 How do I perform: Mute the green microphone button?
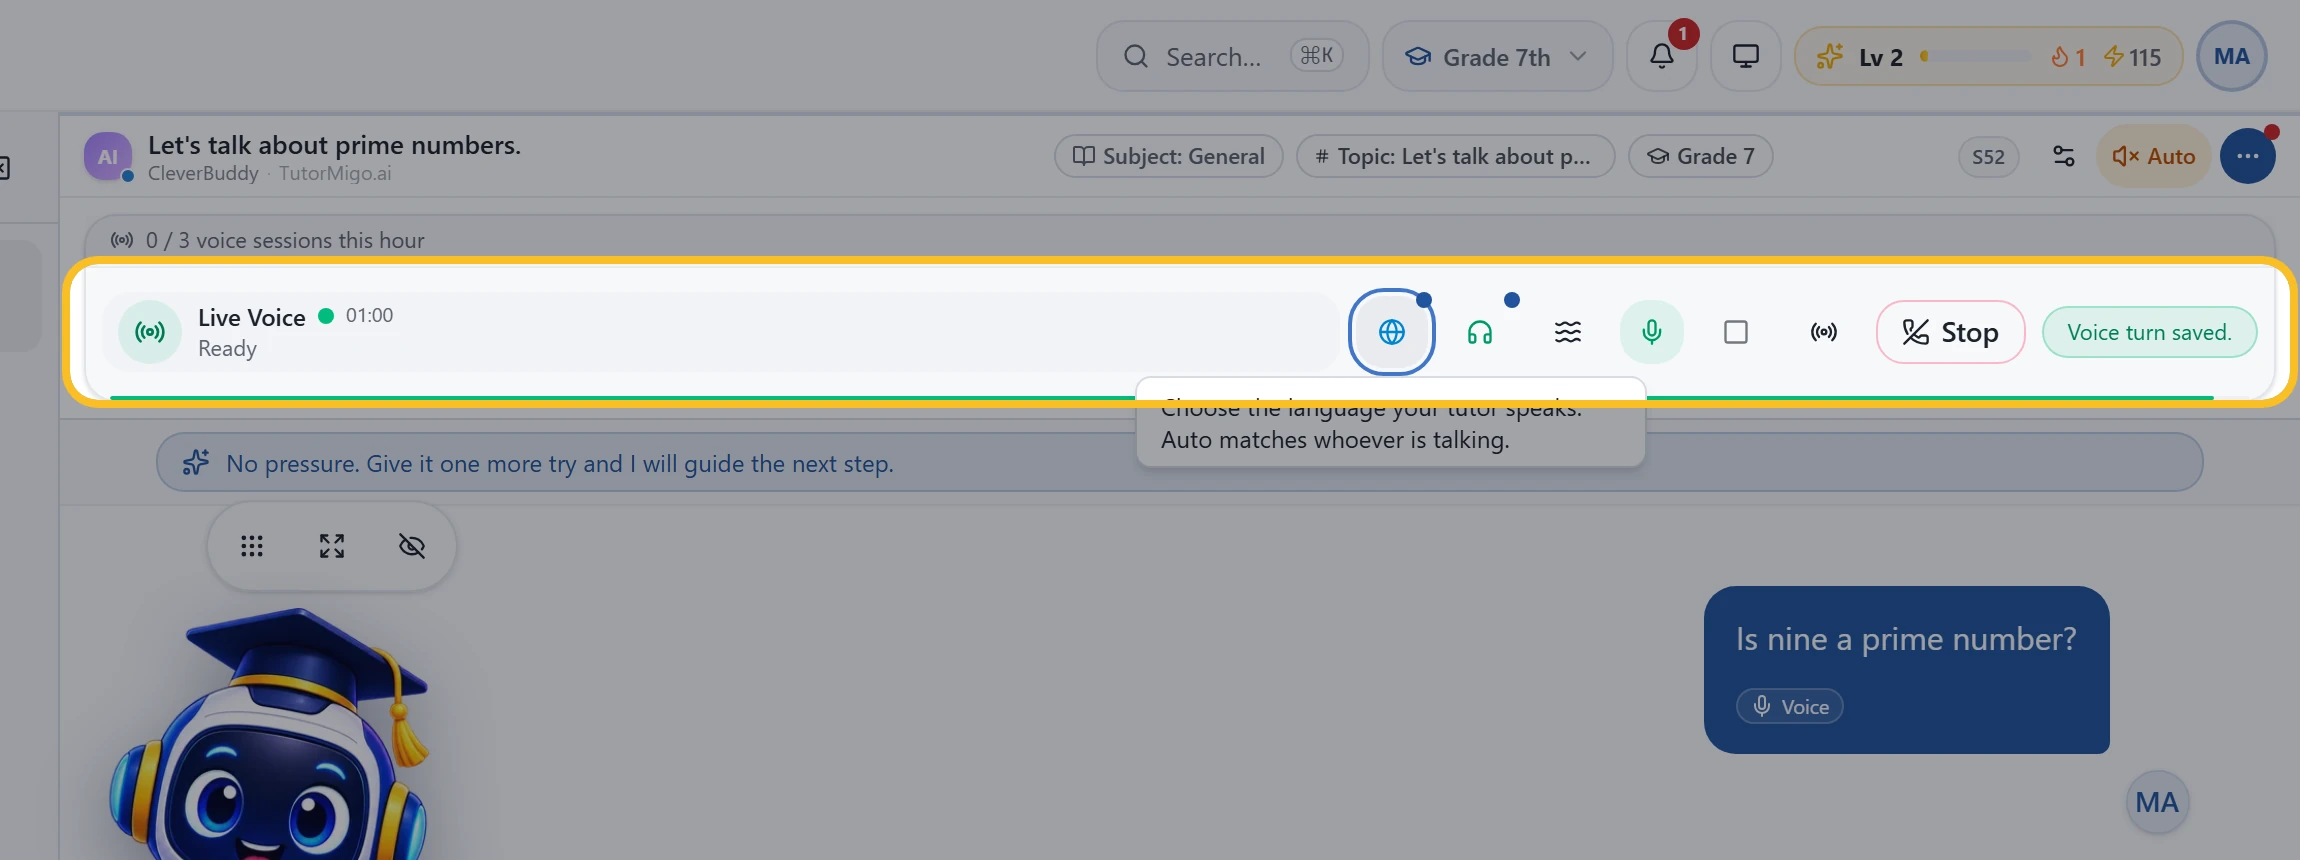pos(1652,332)
